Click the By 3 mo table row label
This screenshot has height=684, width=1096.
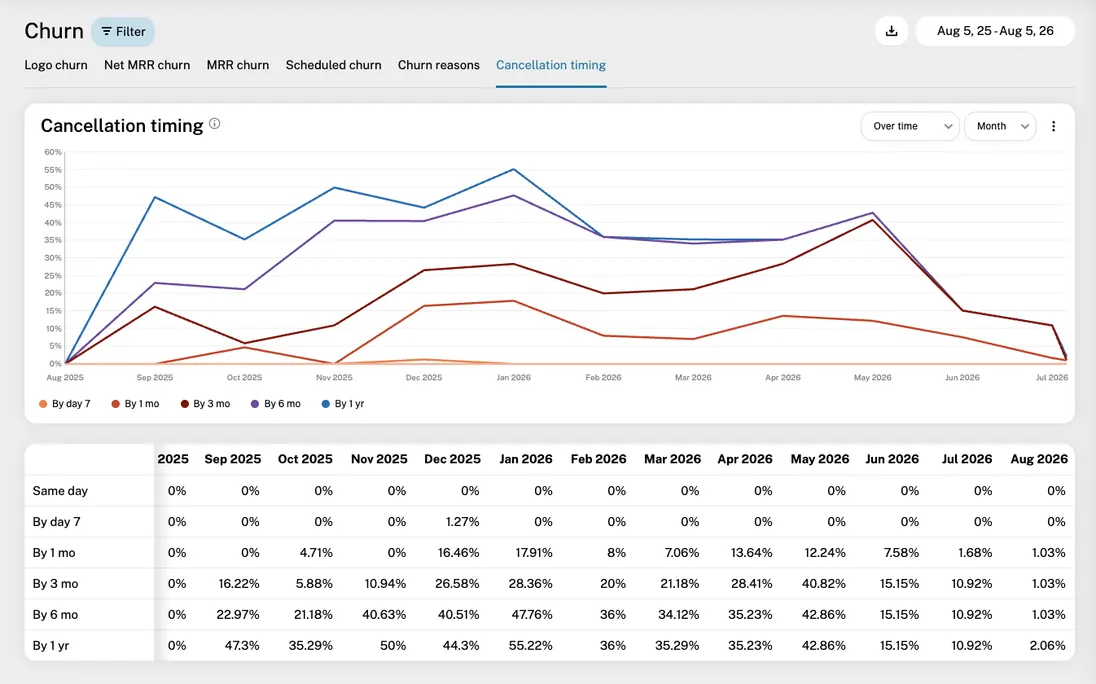pyautogui.click(x=55, y=583)
